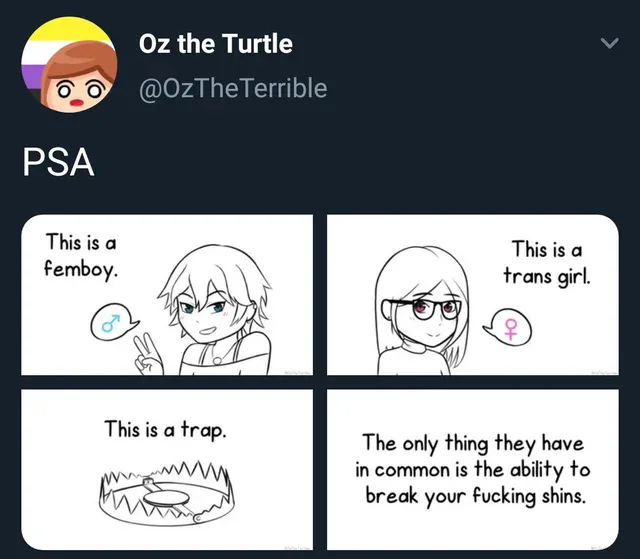Screen dimensions: 640x559
Task: Expand the tweet options chevron
Action: tap(607, 44)
